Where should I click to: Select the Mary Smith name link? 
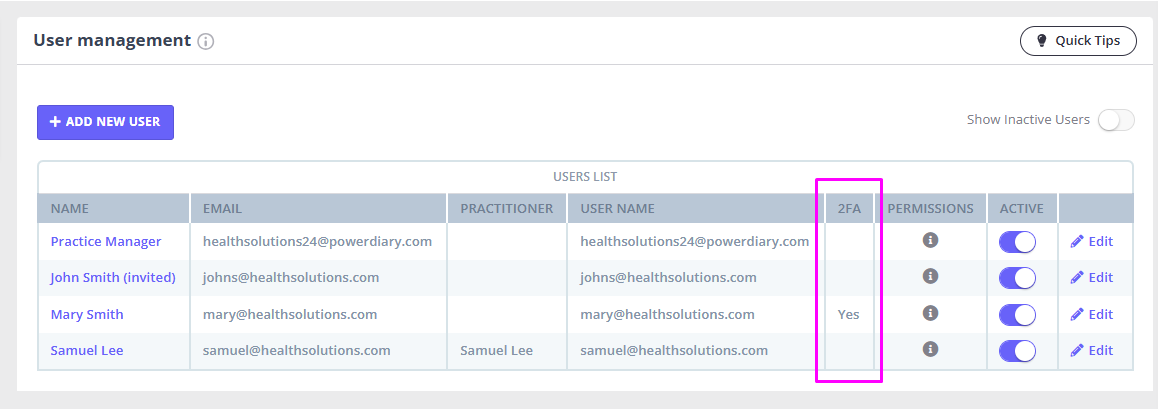pos(87,314)
